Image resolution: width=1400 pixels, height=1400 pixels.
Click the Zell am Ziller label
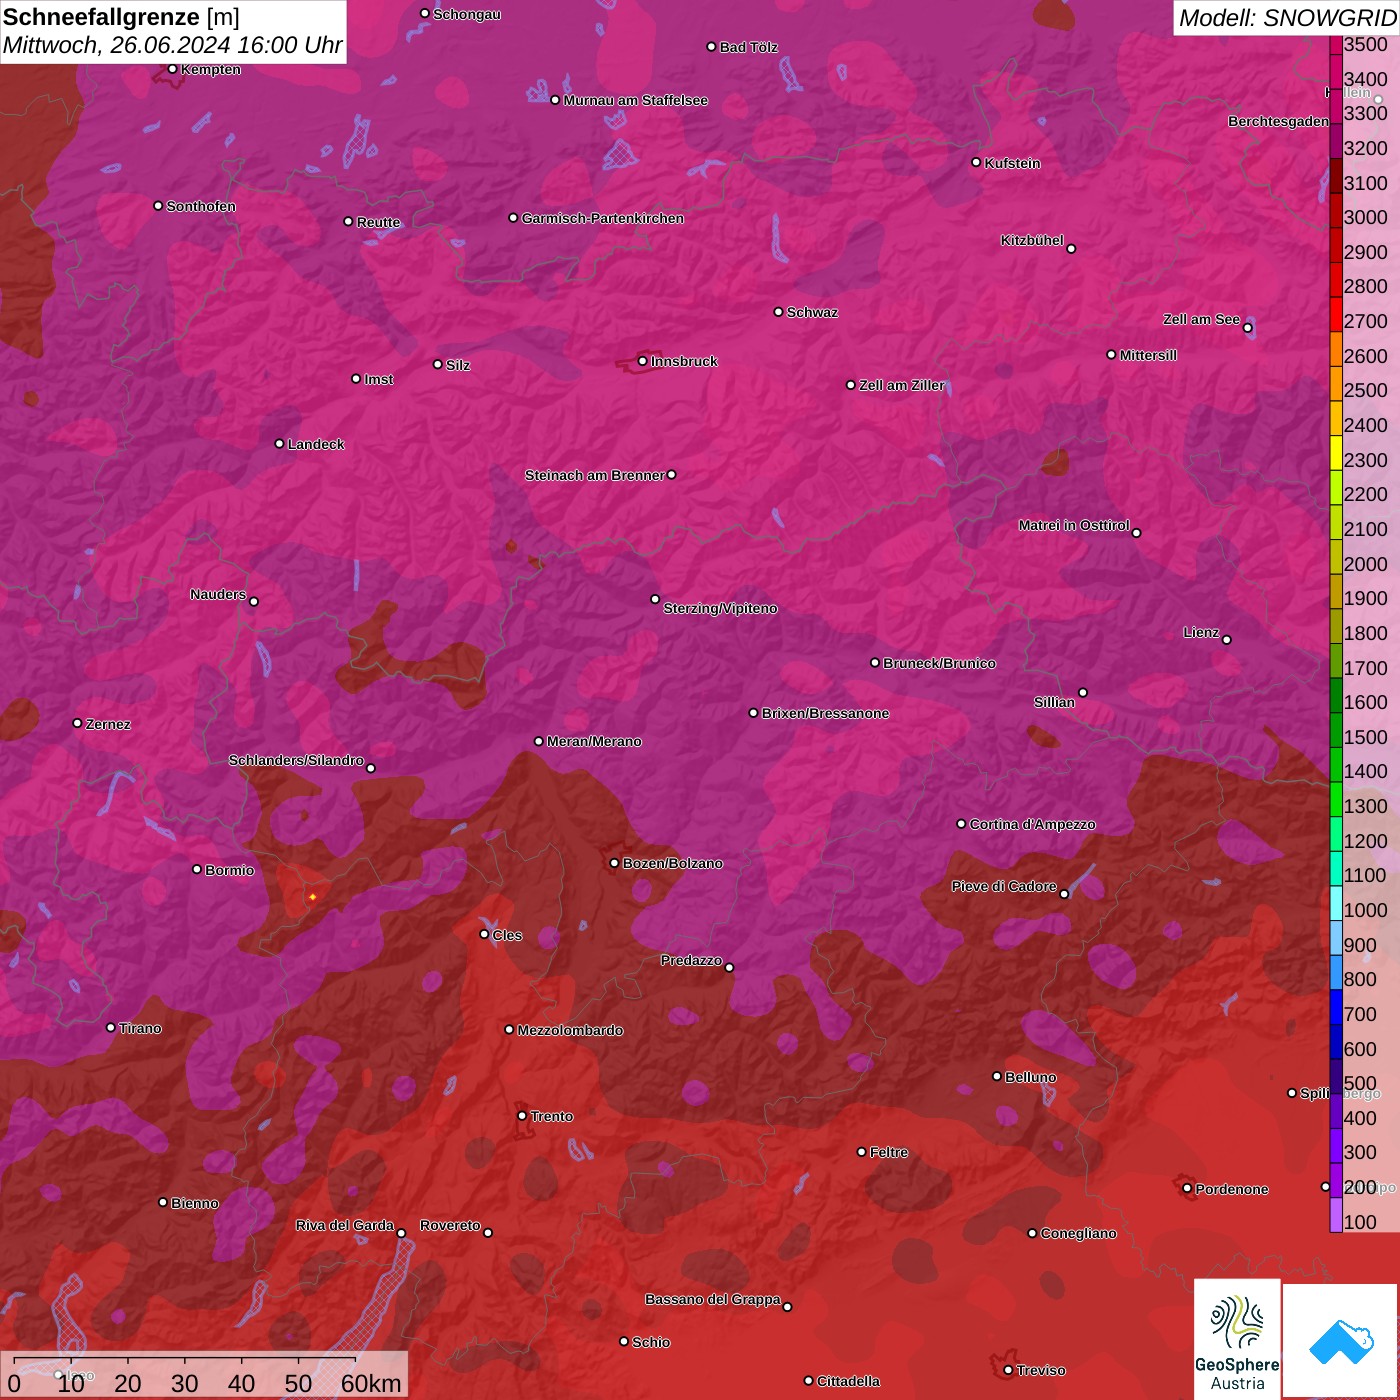[902, 385]
